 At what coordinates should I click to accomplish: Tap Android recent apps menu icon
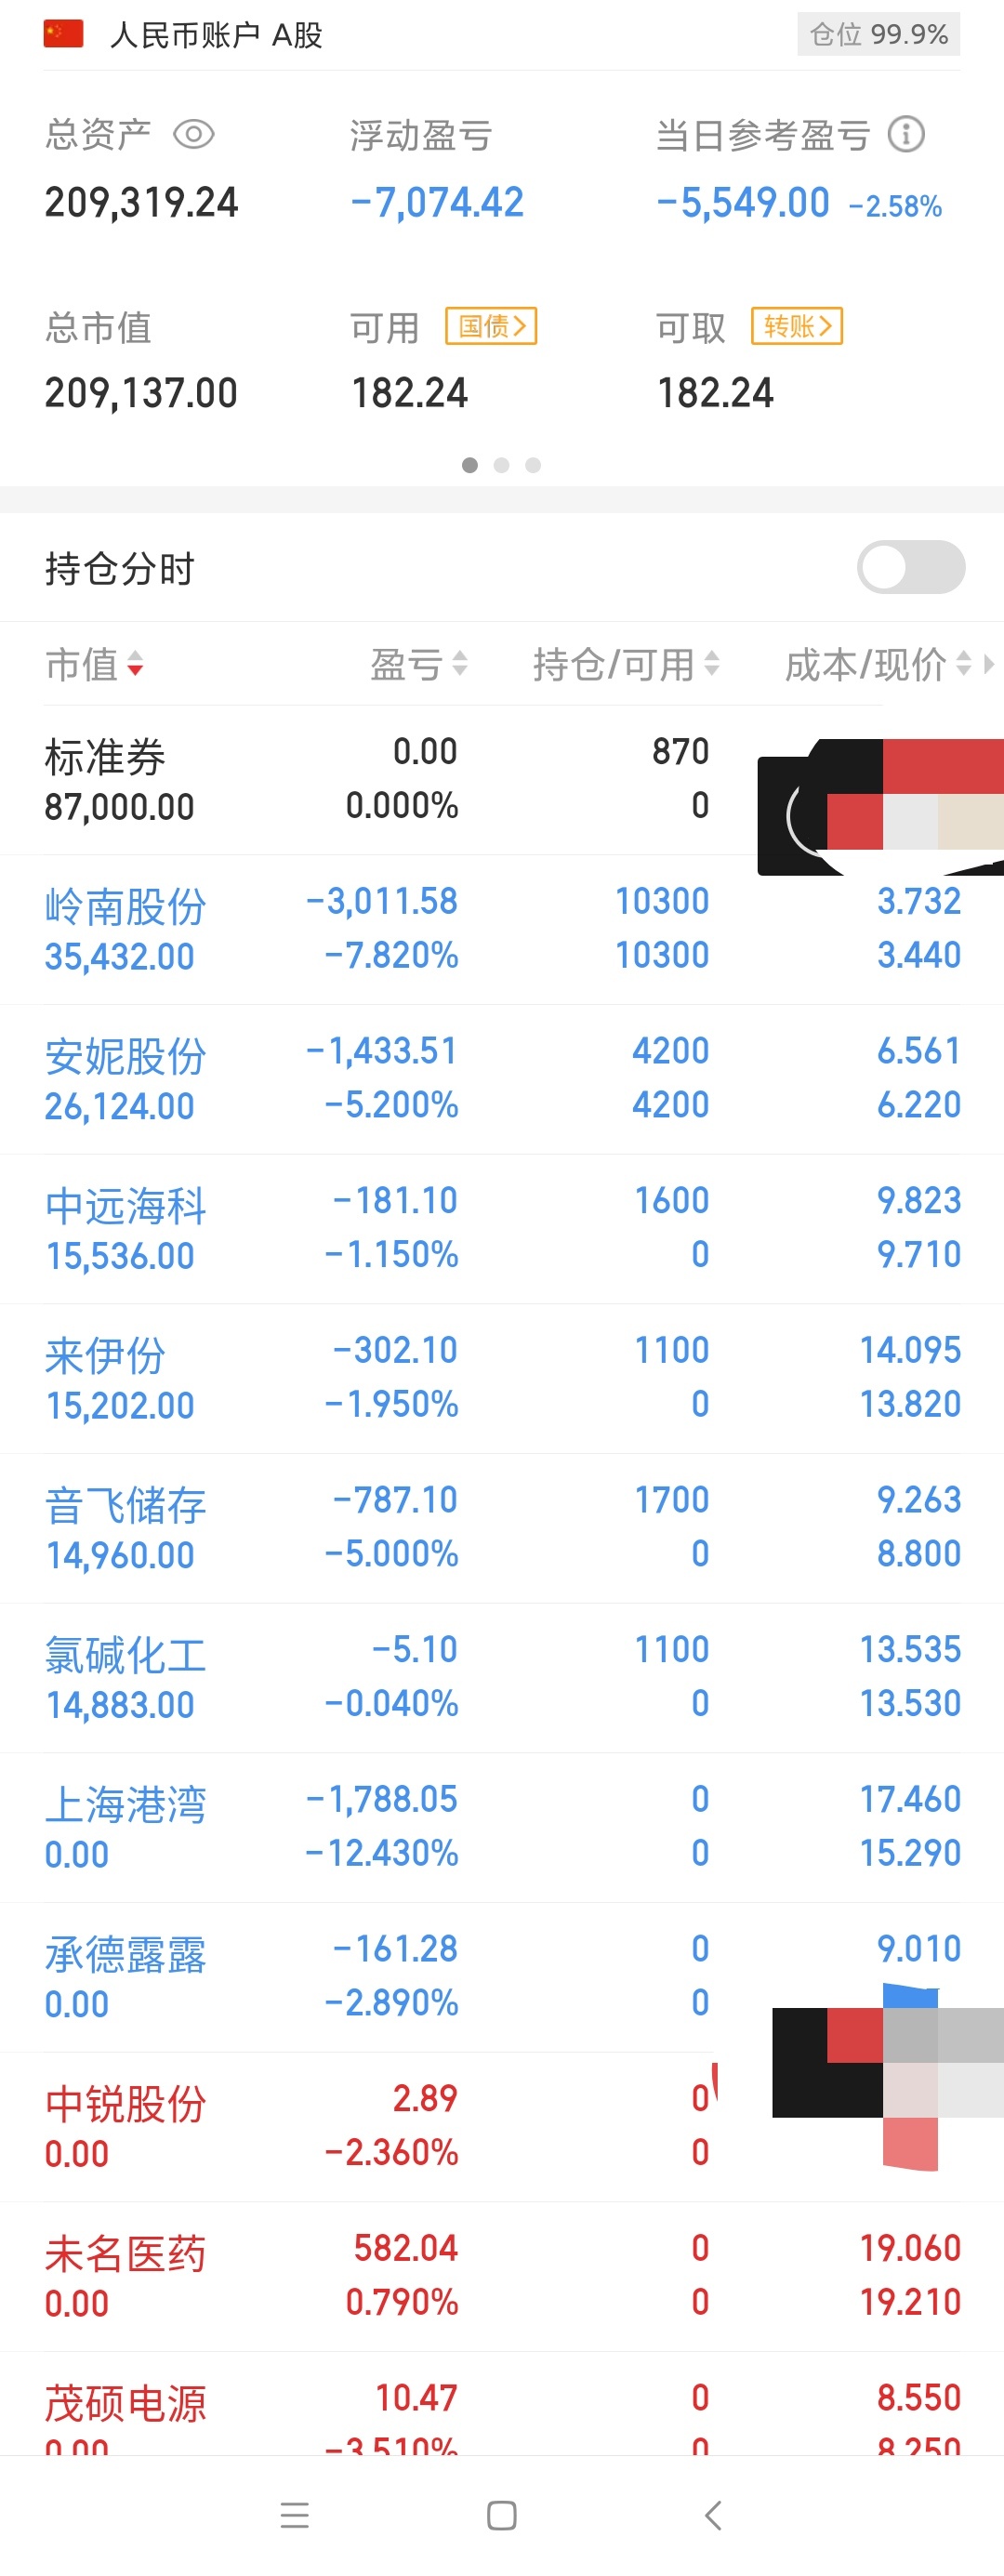[295, 2515]
